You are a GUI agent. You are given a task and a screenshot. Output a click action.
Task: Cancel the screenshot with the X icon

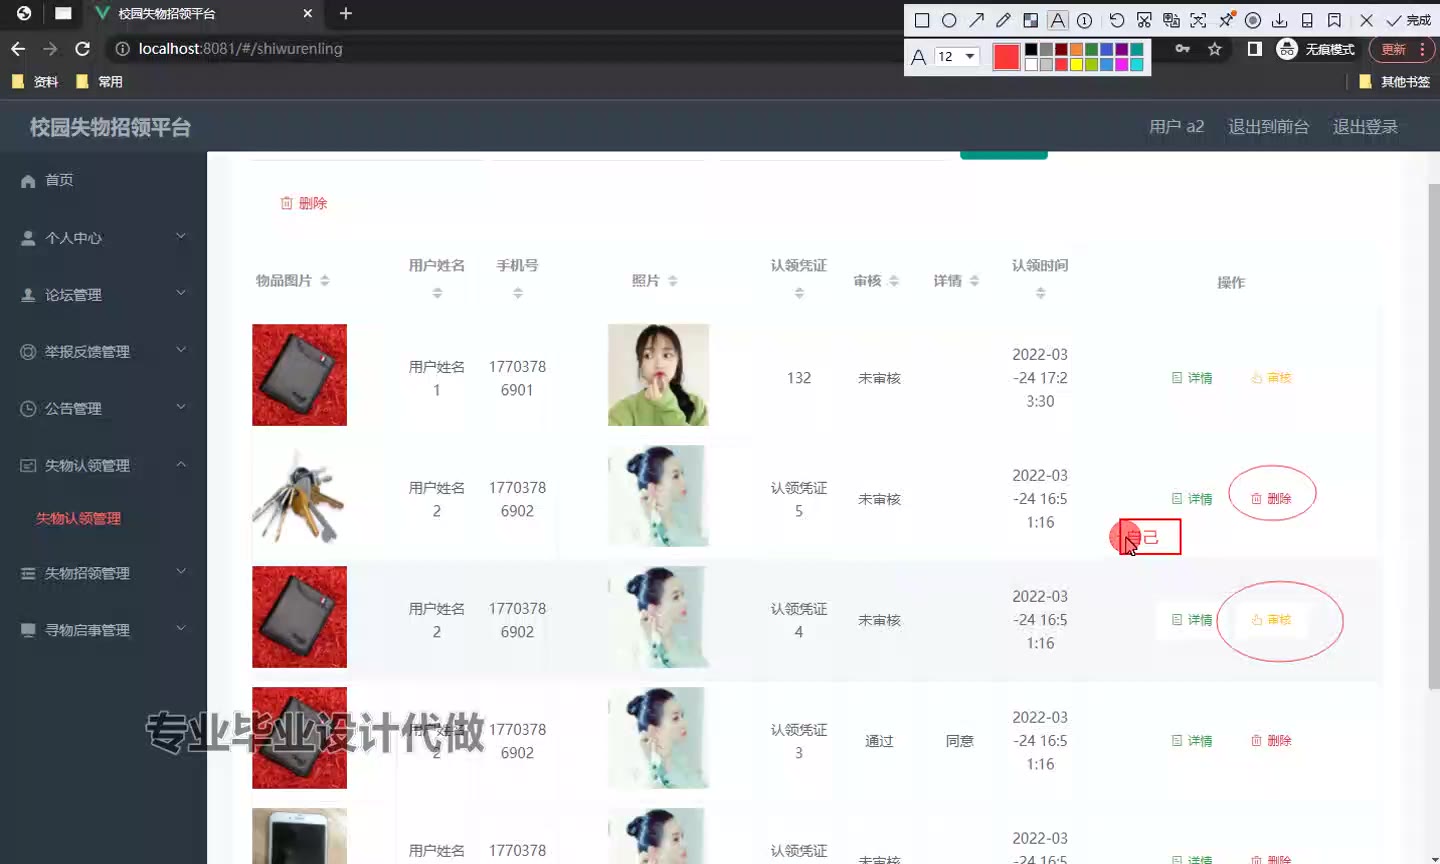point(1366,20)
